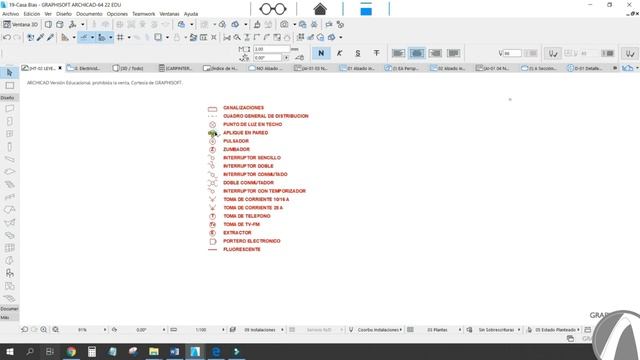This screenshot has height=360, width=640.
Task: Select the Slab tool in the toolbox
Action: [9, 172]
